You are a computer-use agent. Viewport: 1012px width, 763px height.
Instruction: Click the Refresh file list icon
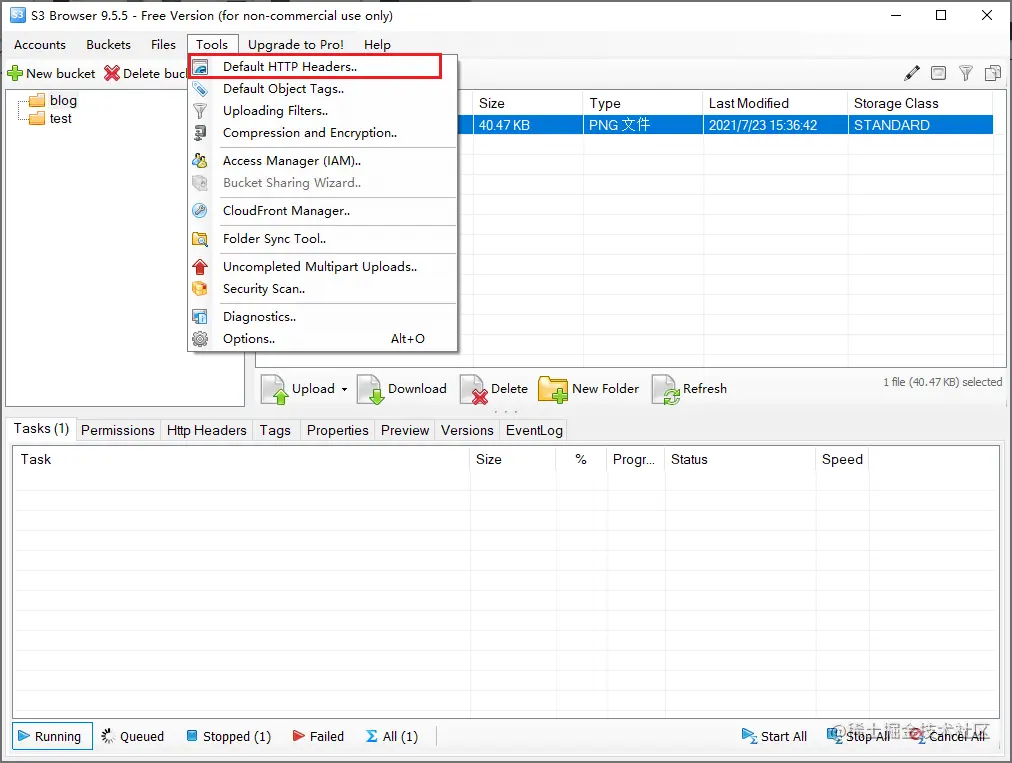pos(665,389)
